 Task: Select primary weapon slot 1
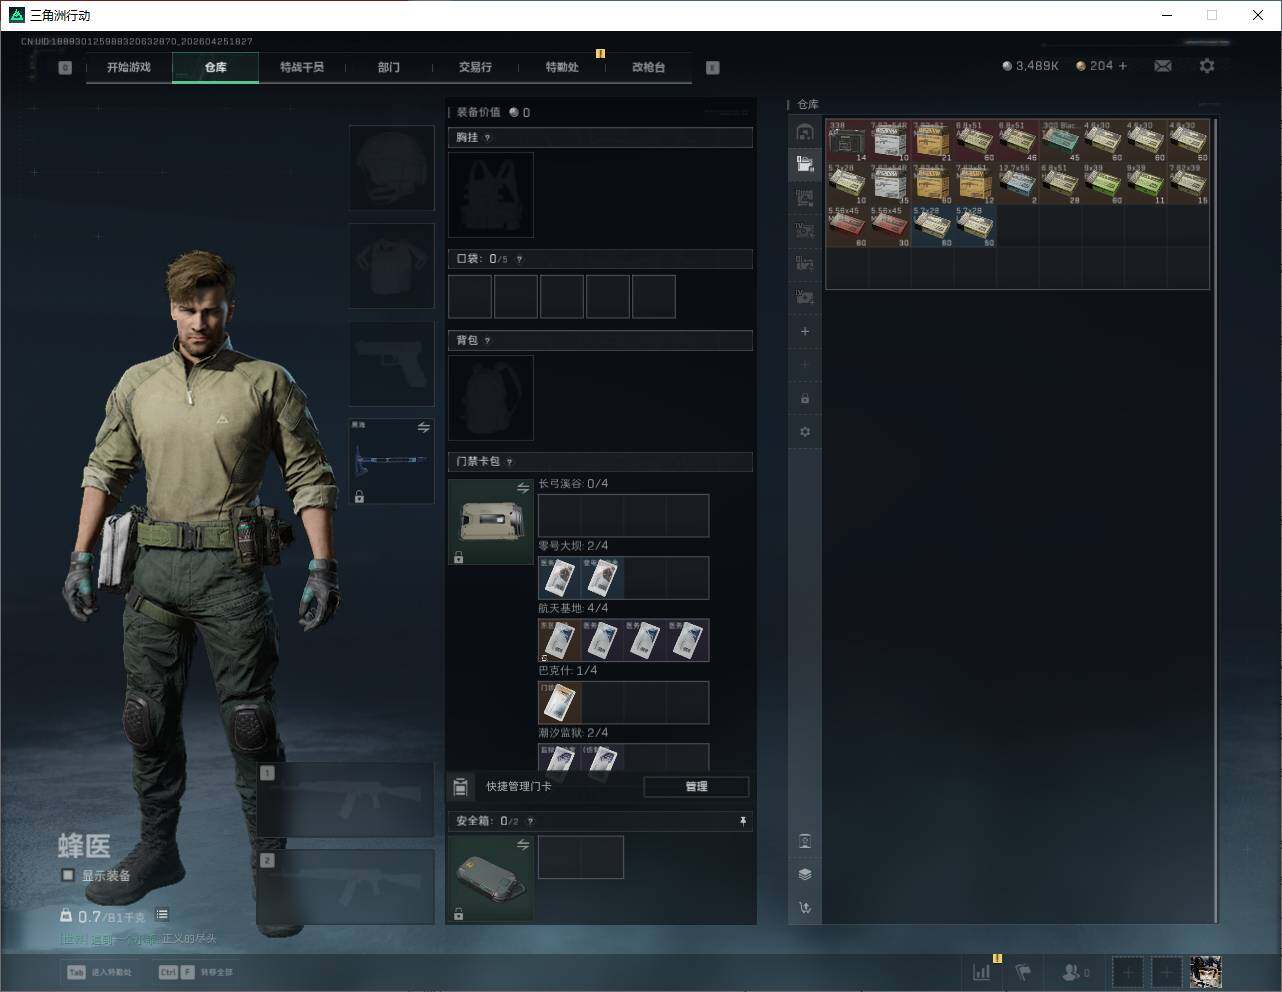pos(346,800)
